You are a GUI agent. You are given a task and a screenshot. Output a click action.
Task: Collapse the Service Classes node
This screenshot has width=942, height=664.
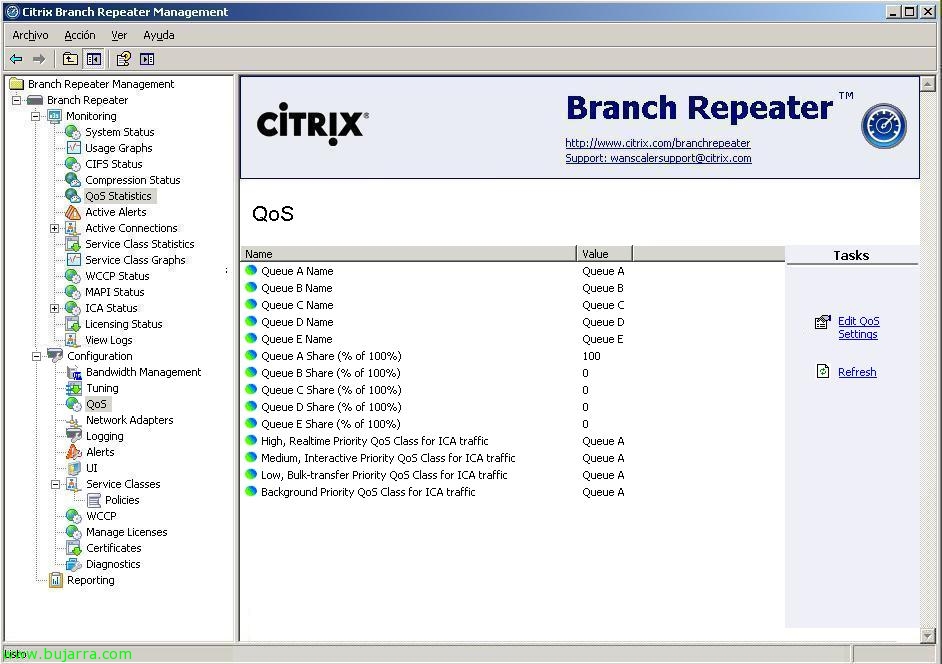tap(55, 484)
